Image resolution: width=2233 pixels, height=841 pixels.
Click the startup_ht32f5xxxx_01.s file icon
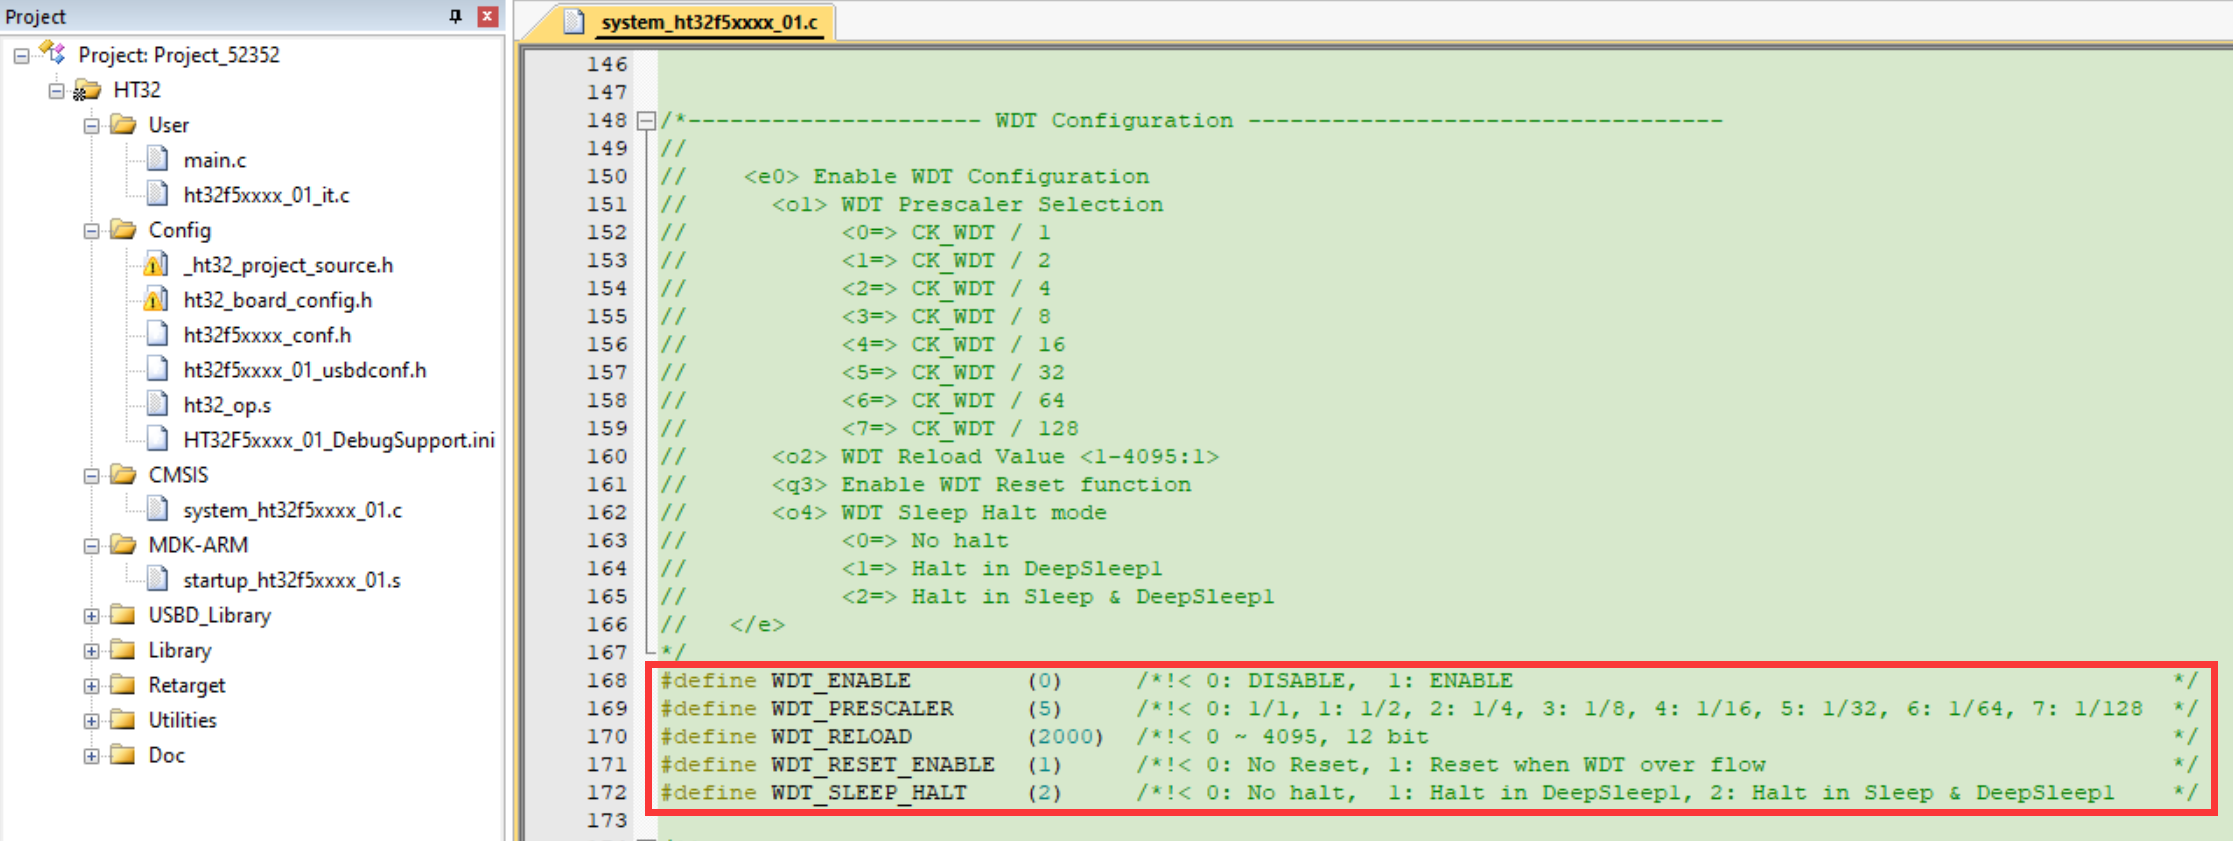pos(157,579)
